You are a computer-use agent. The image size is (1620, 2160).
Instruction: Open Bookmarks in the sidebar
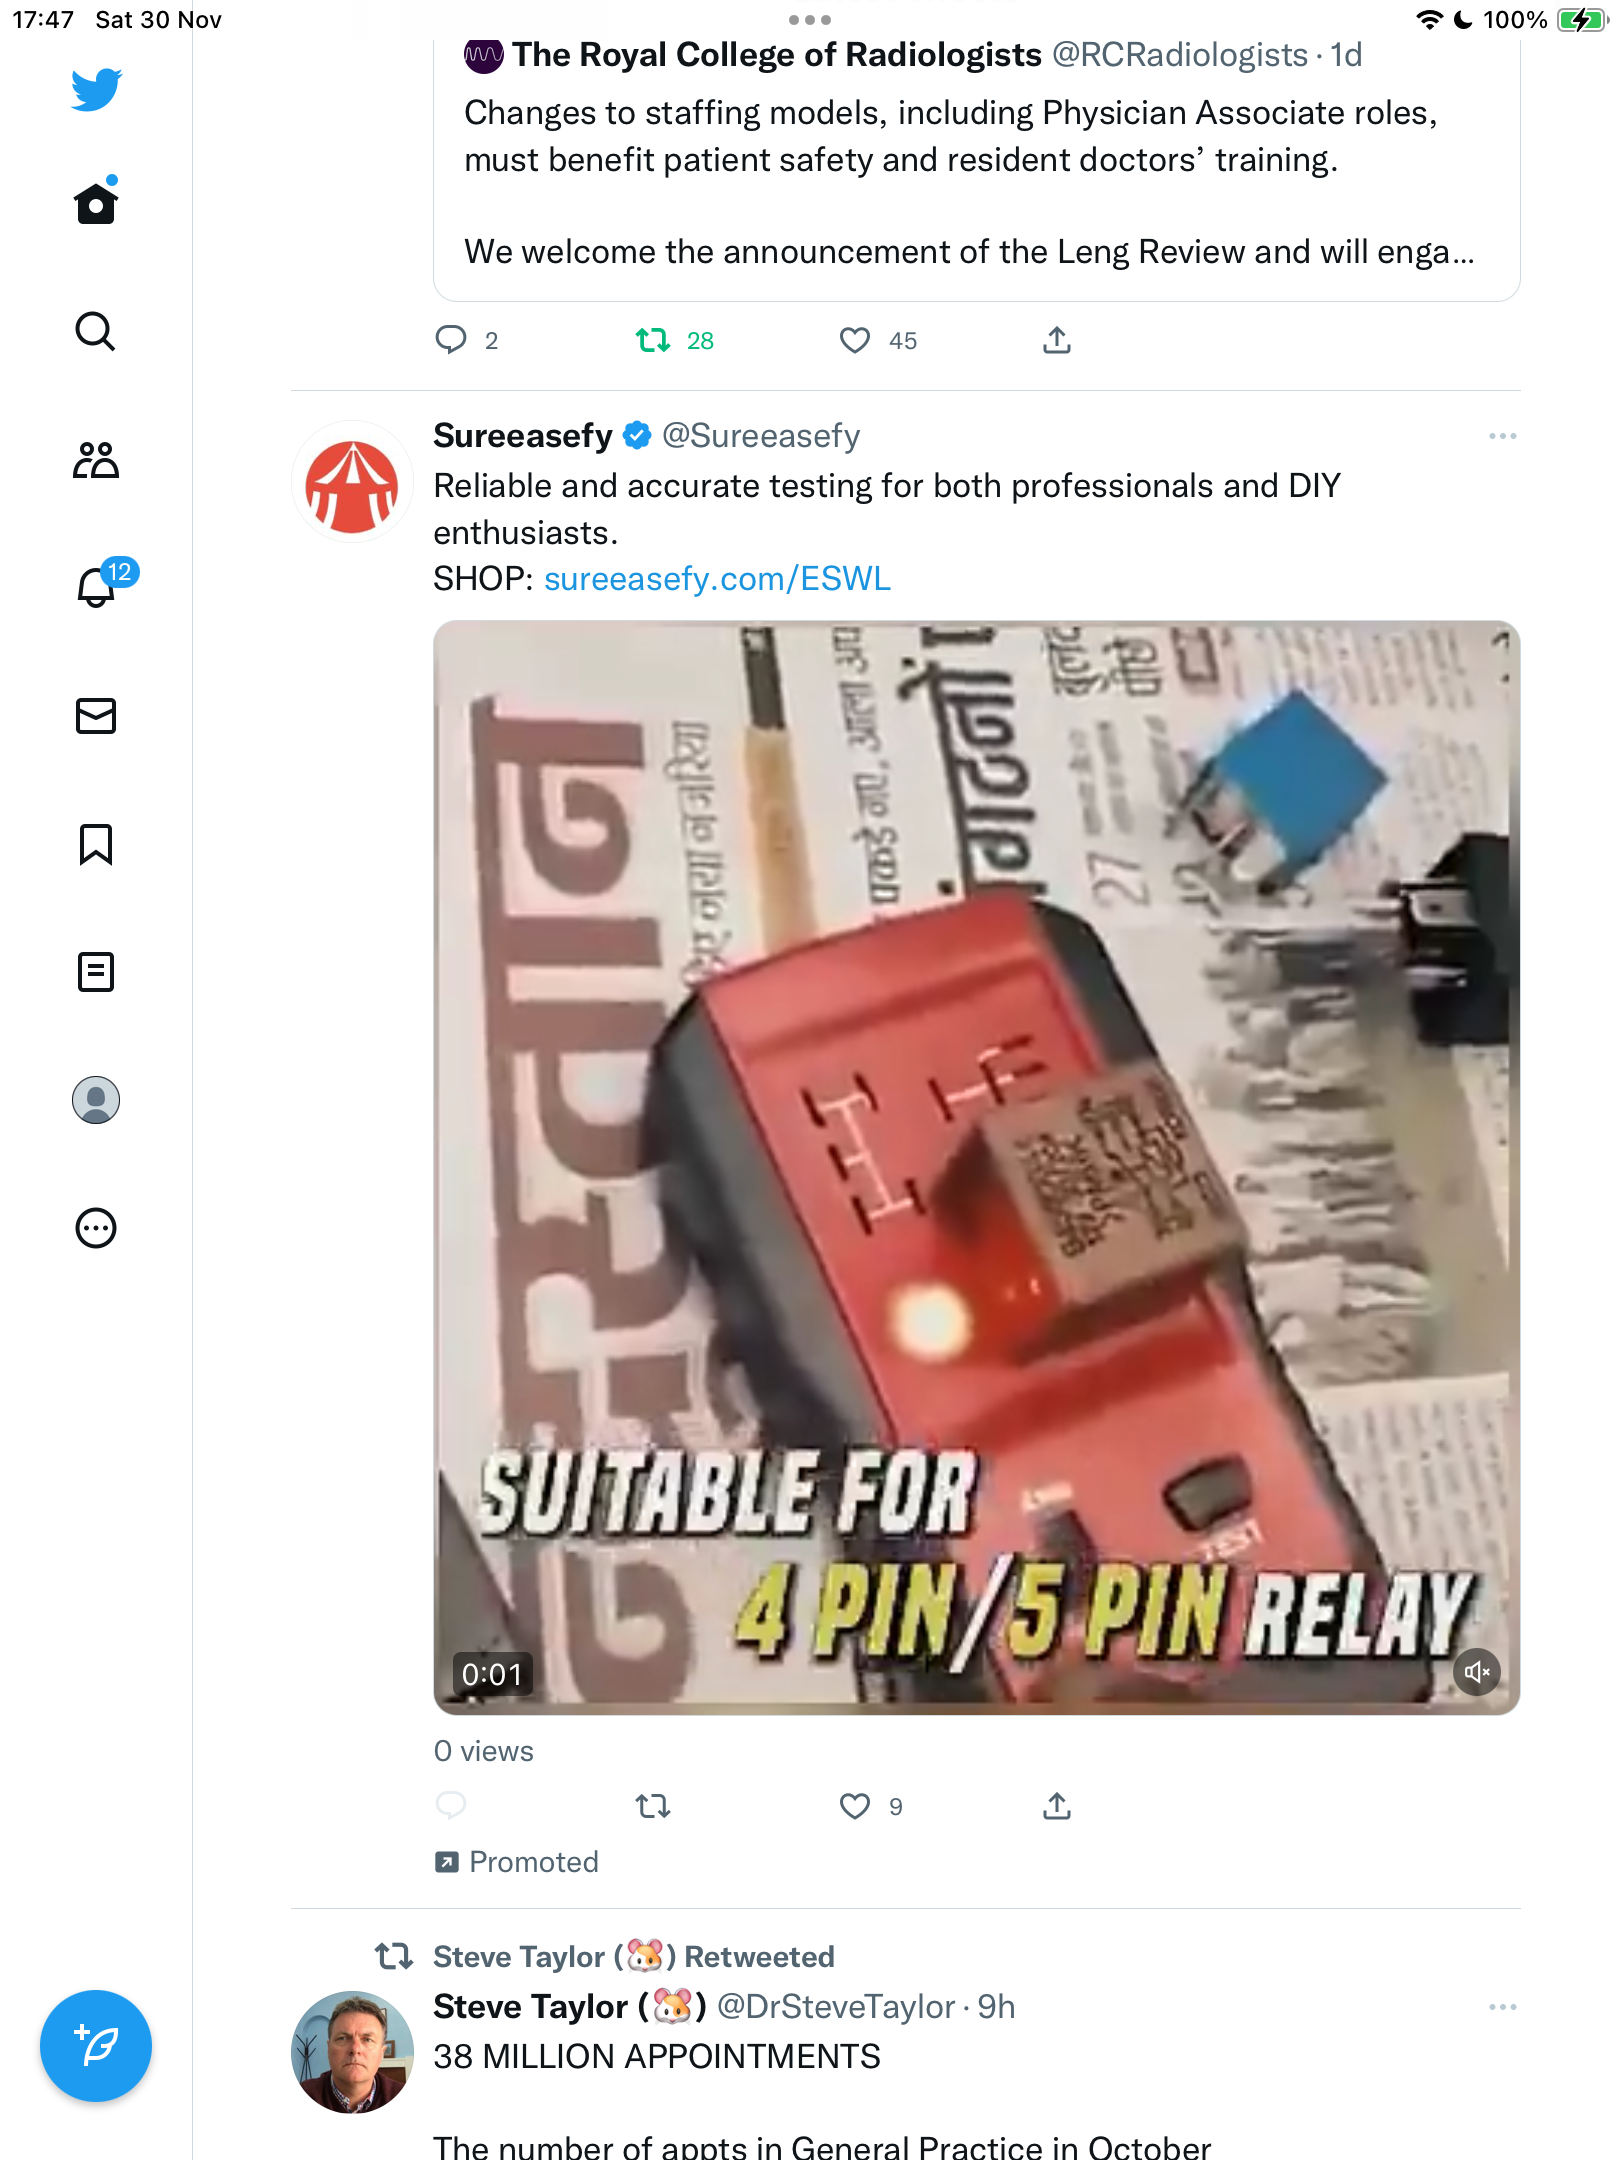[96, 844]
